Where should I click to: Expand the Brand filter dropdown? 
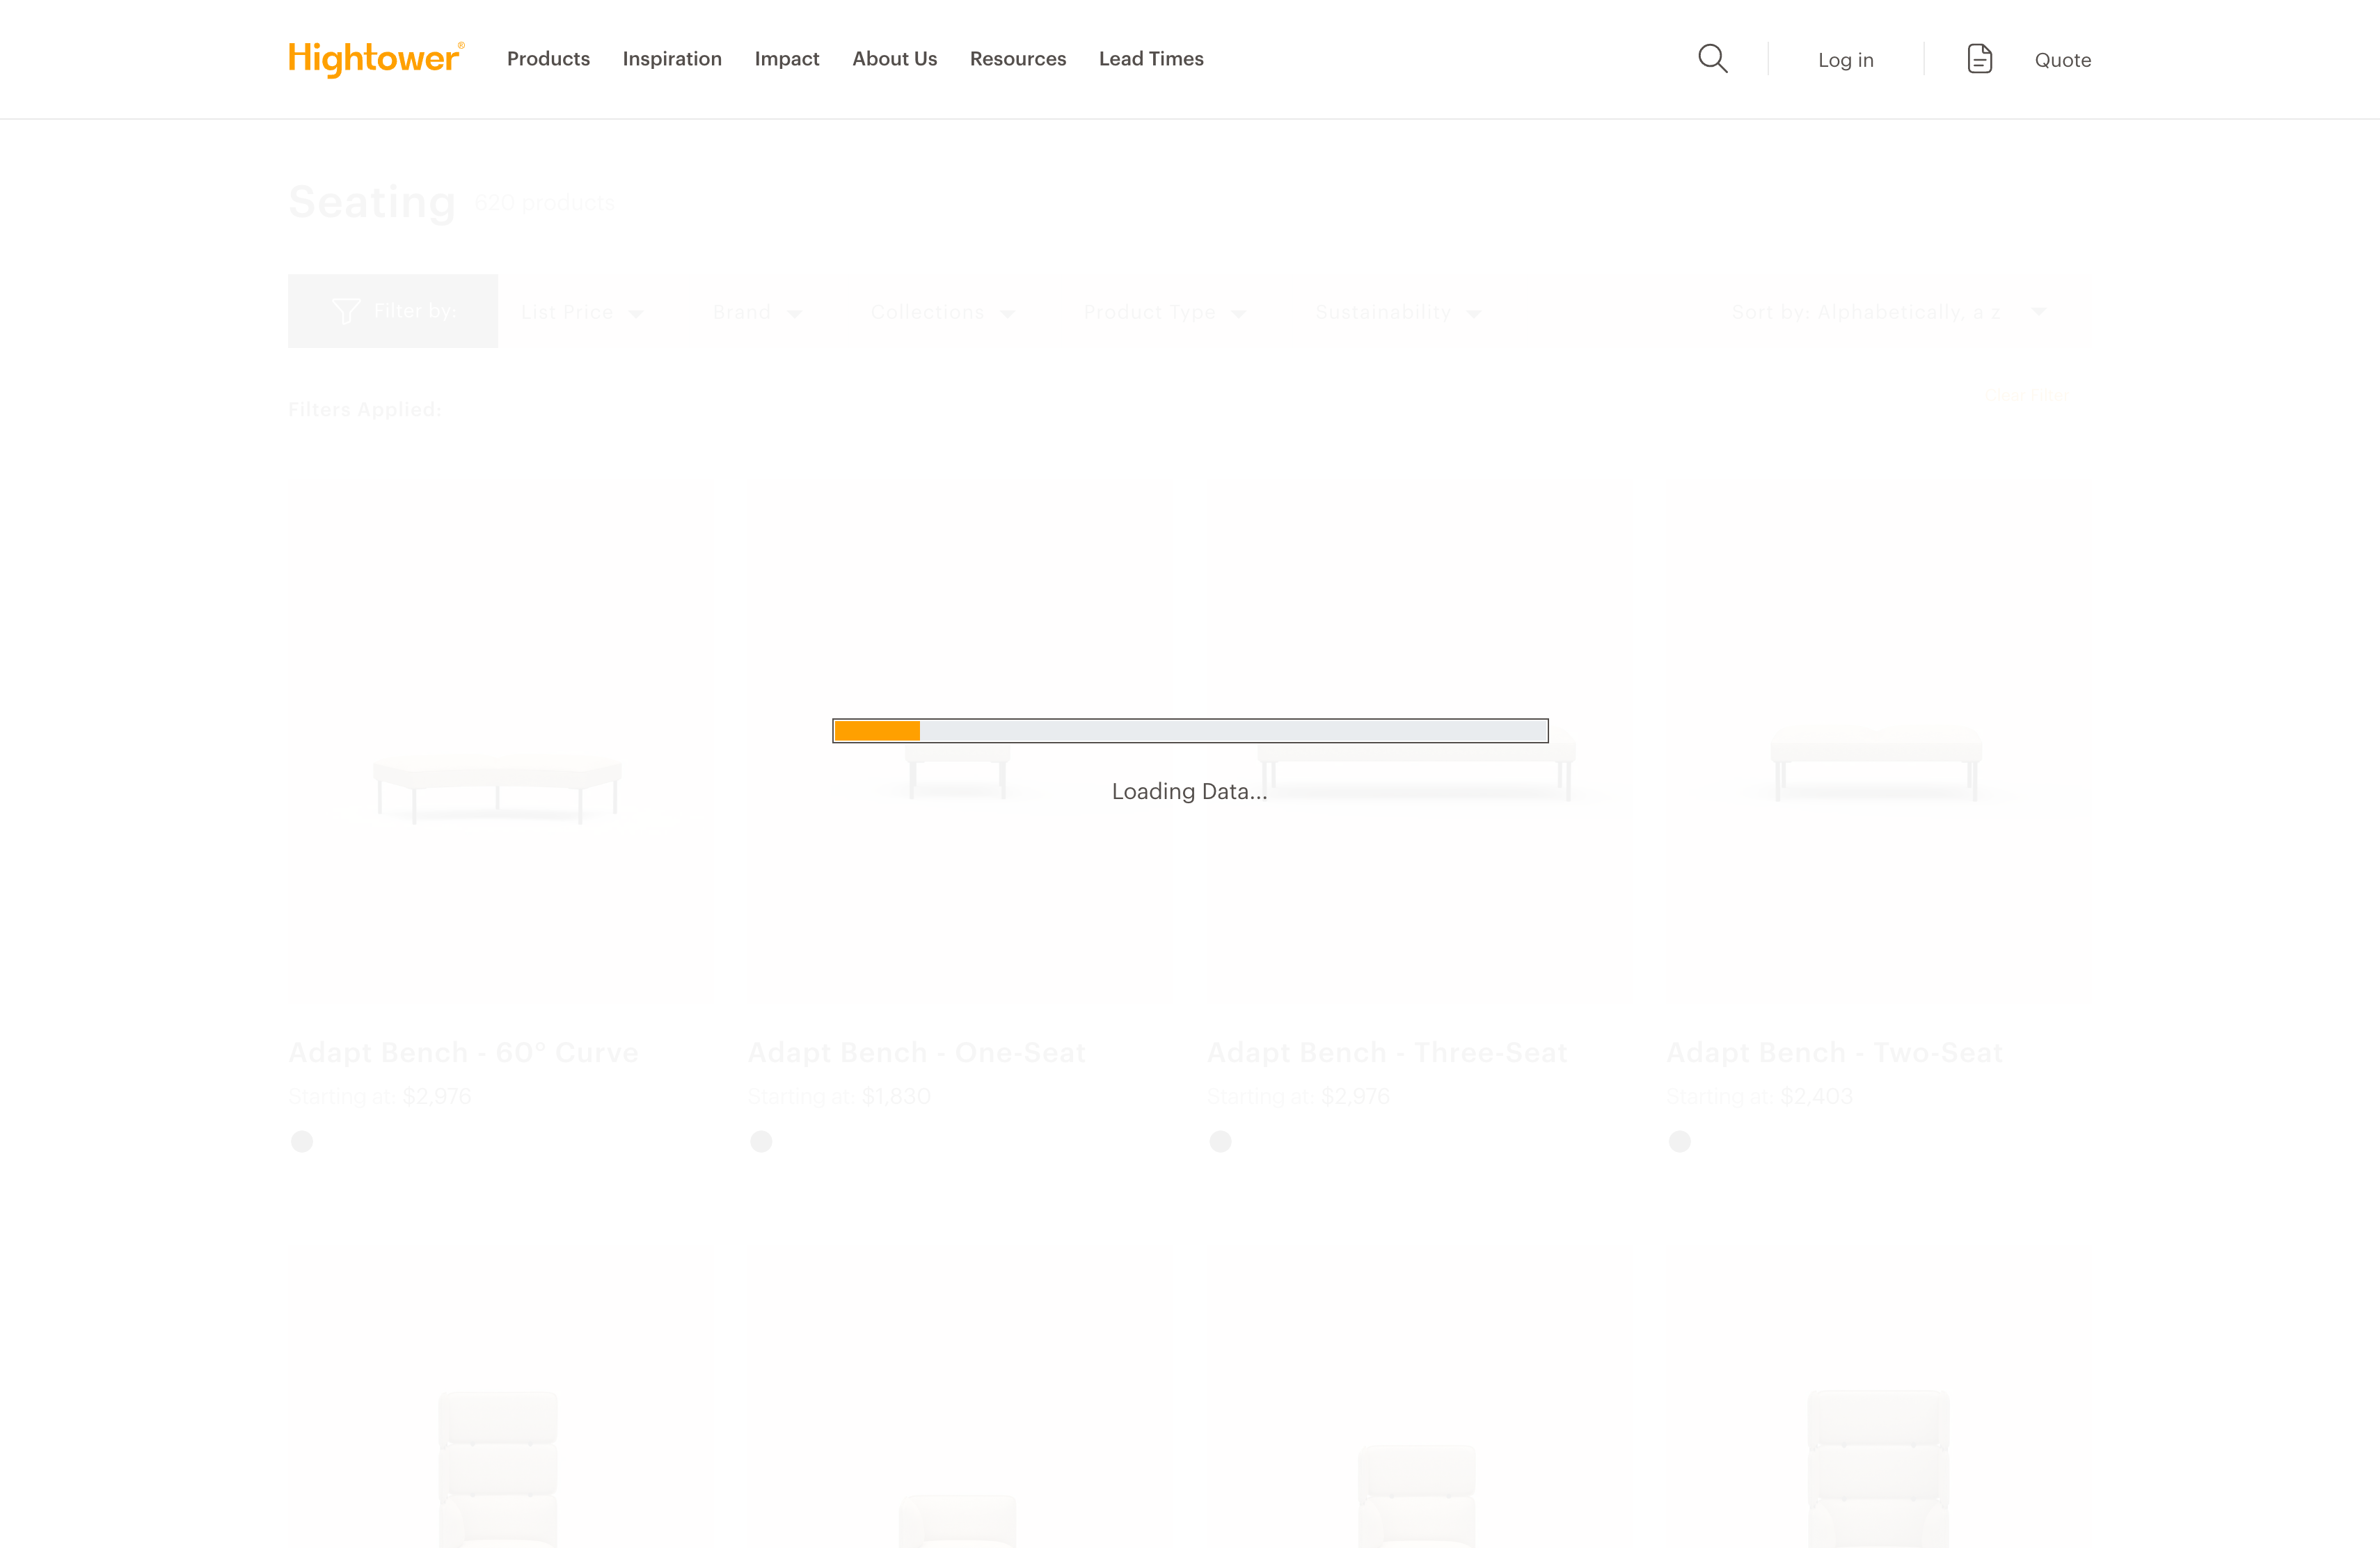pos(758,311)
